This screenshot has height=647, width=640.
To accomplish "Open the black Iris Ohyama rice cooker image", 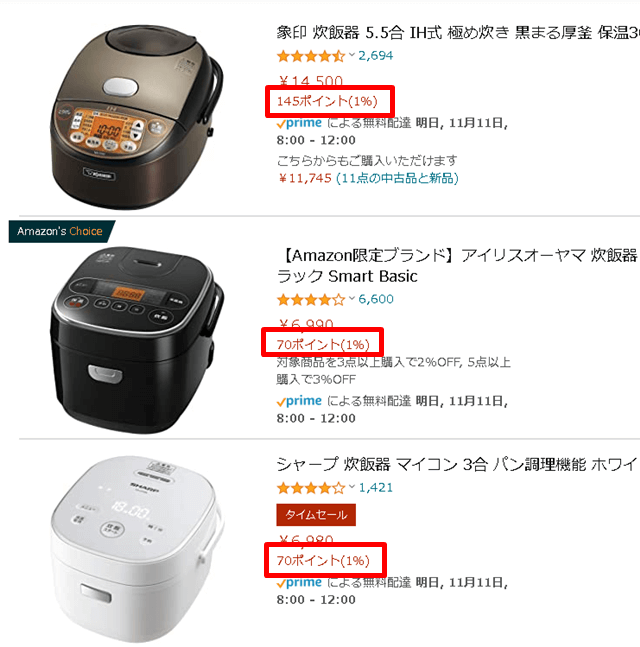I will (137, 340).
